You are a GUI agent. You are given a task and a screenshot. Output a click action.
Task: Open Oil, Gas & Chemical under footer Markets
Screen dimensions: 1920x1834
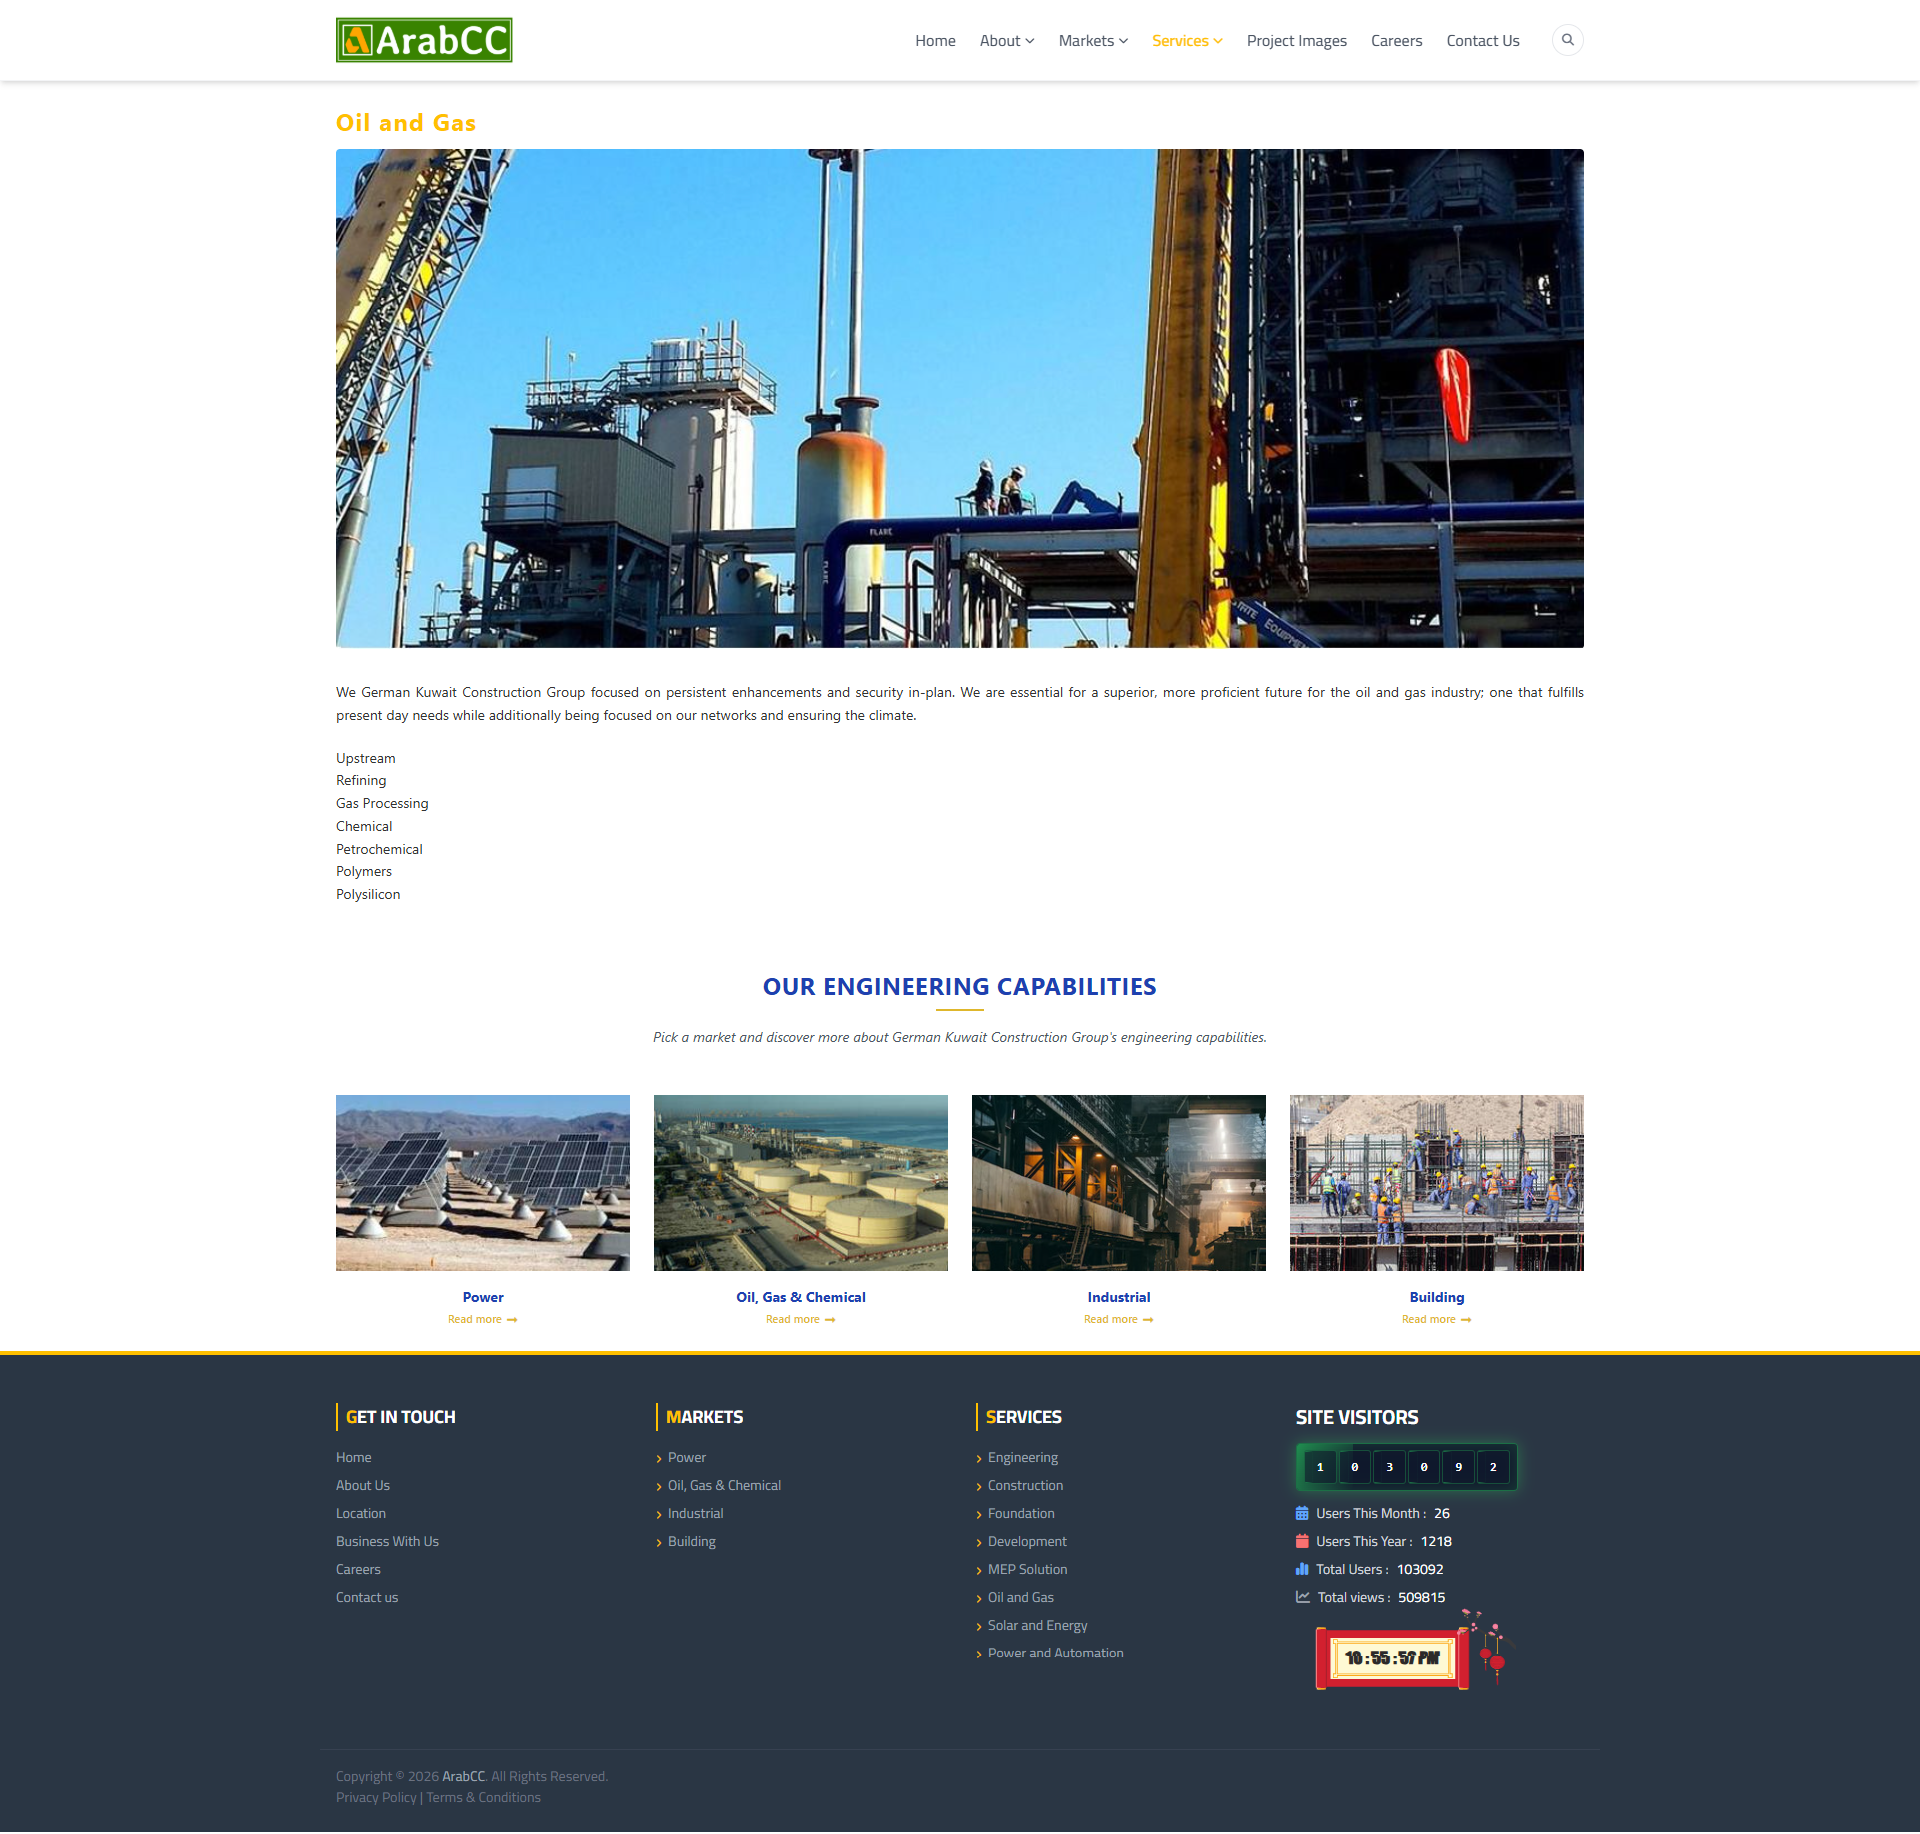724,1485
